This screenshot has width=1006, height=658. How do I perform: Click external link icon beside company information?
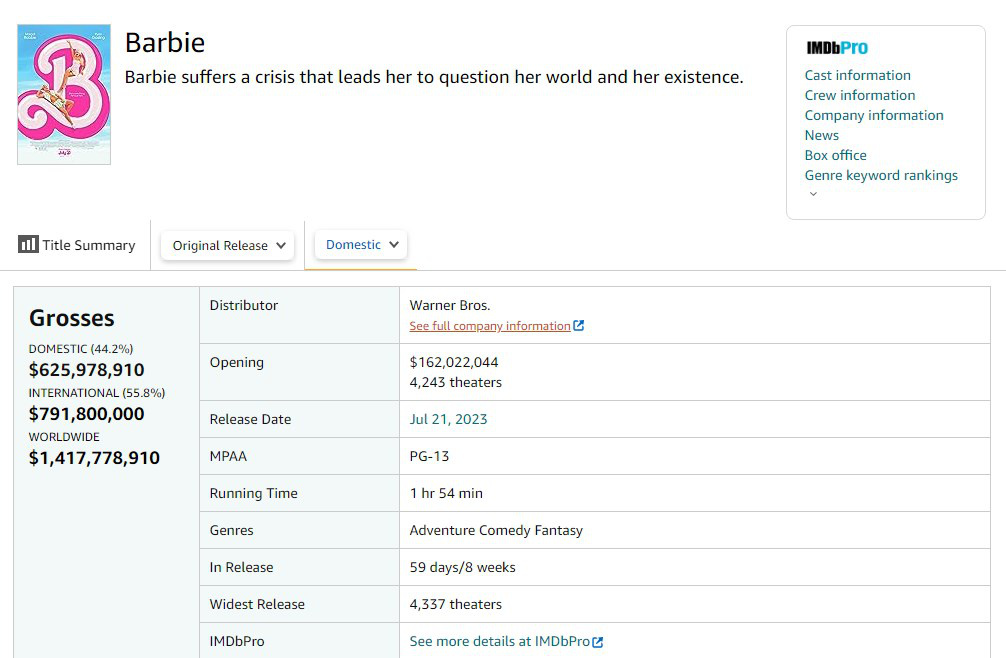pyautogui.click(x=579, y=325)
